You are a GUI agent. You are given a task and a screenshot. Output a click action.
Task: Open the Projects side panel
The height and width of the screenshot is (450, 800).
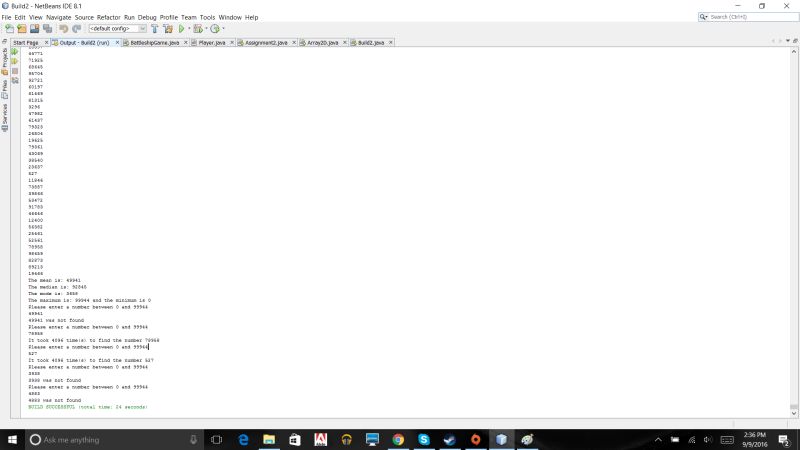click(x=5, y=61)
